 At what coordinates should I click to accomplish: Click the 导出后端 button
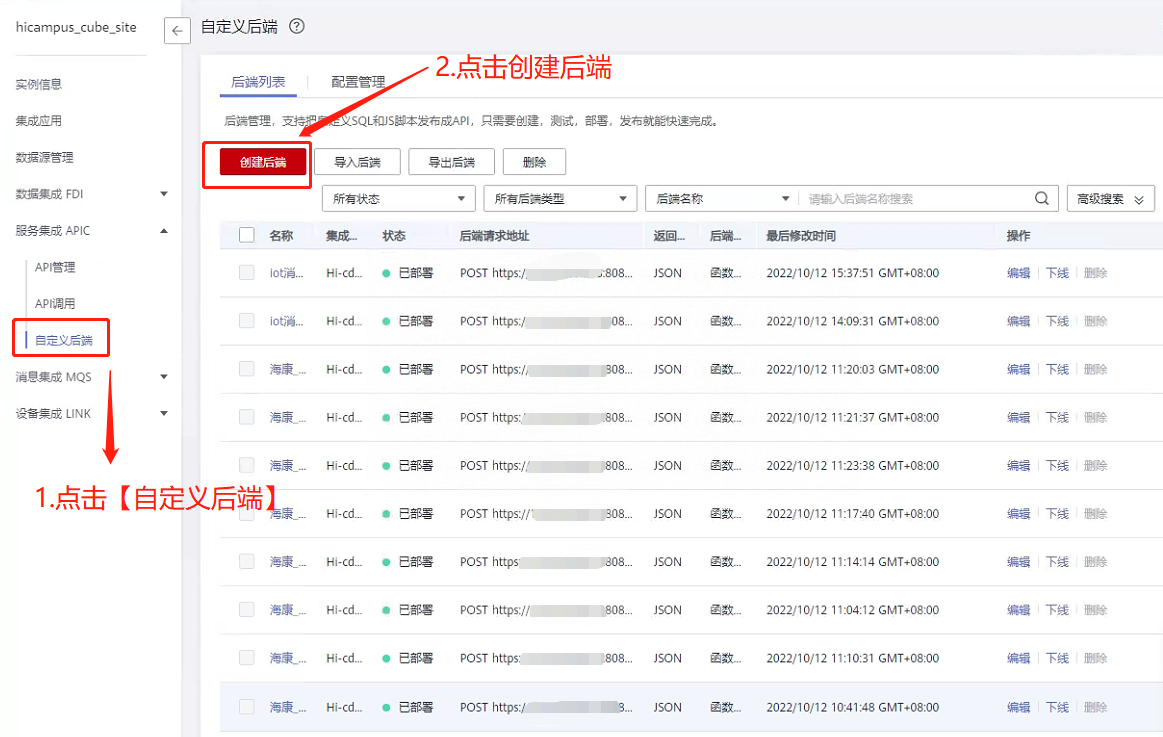pyautogui.click(x=451, y=162)
